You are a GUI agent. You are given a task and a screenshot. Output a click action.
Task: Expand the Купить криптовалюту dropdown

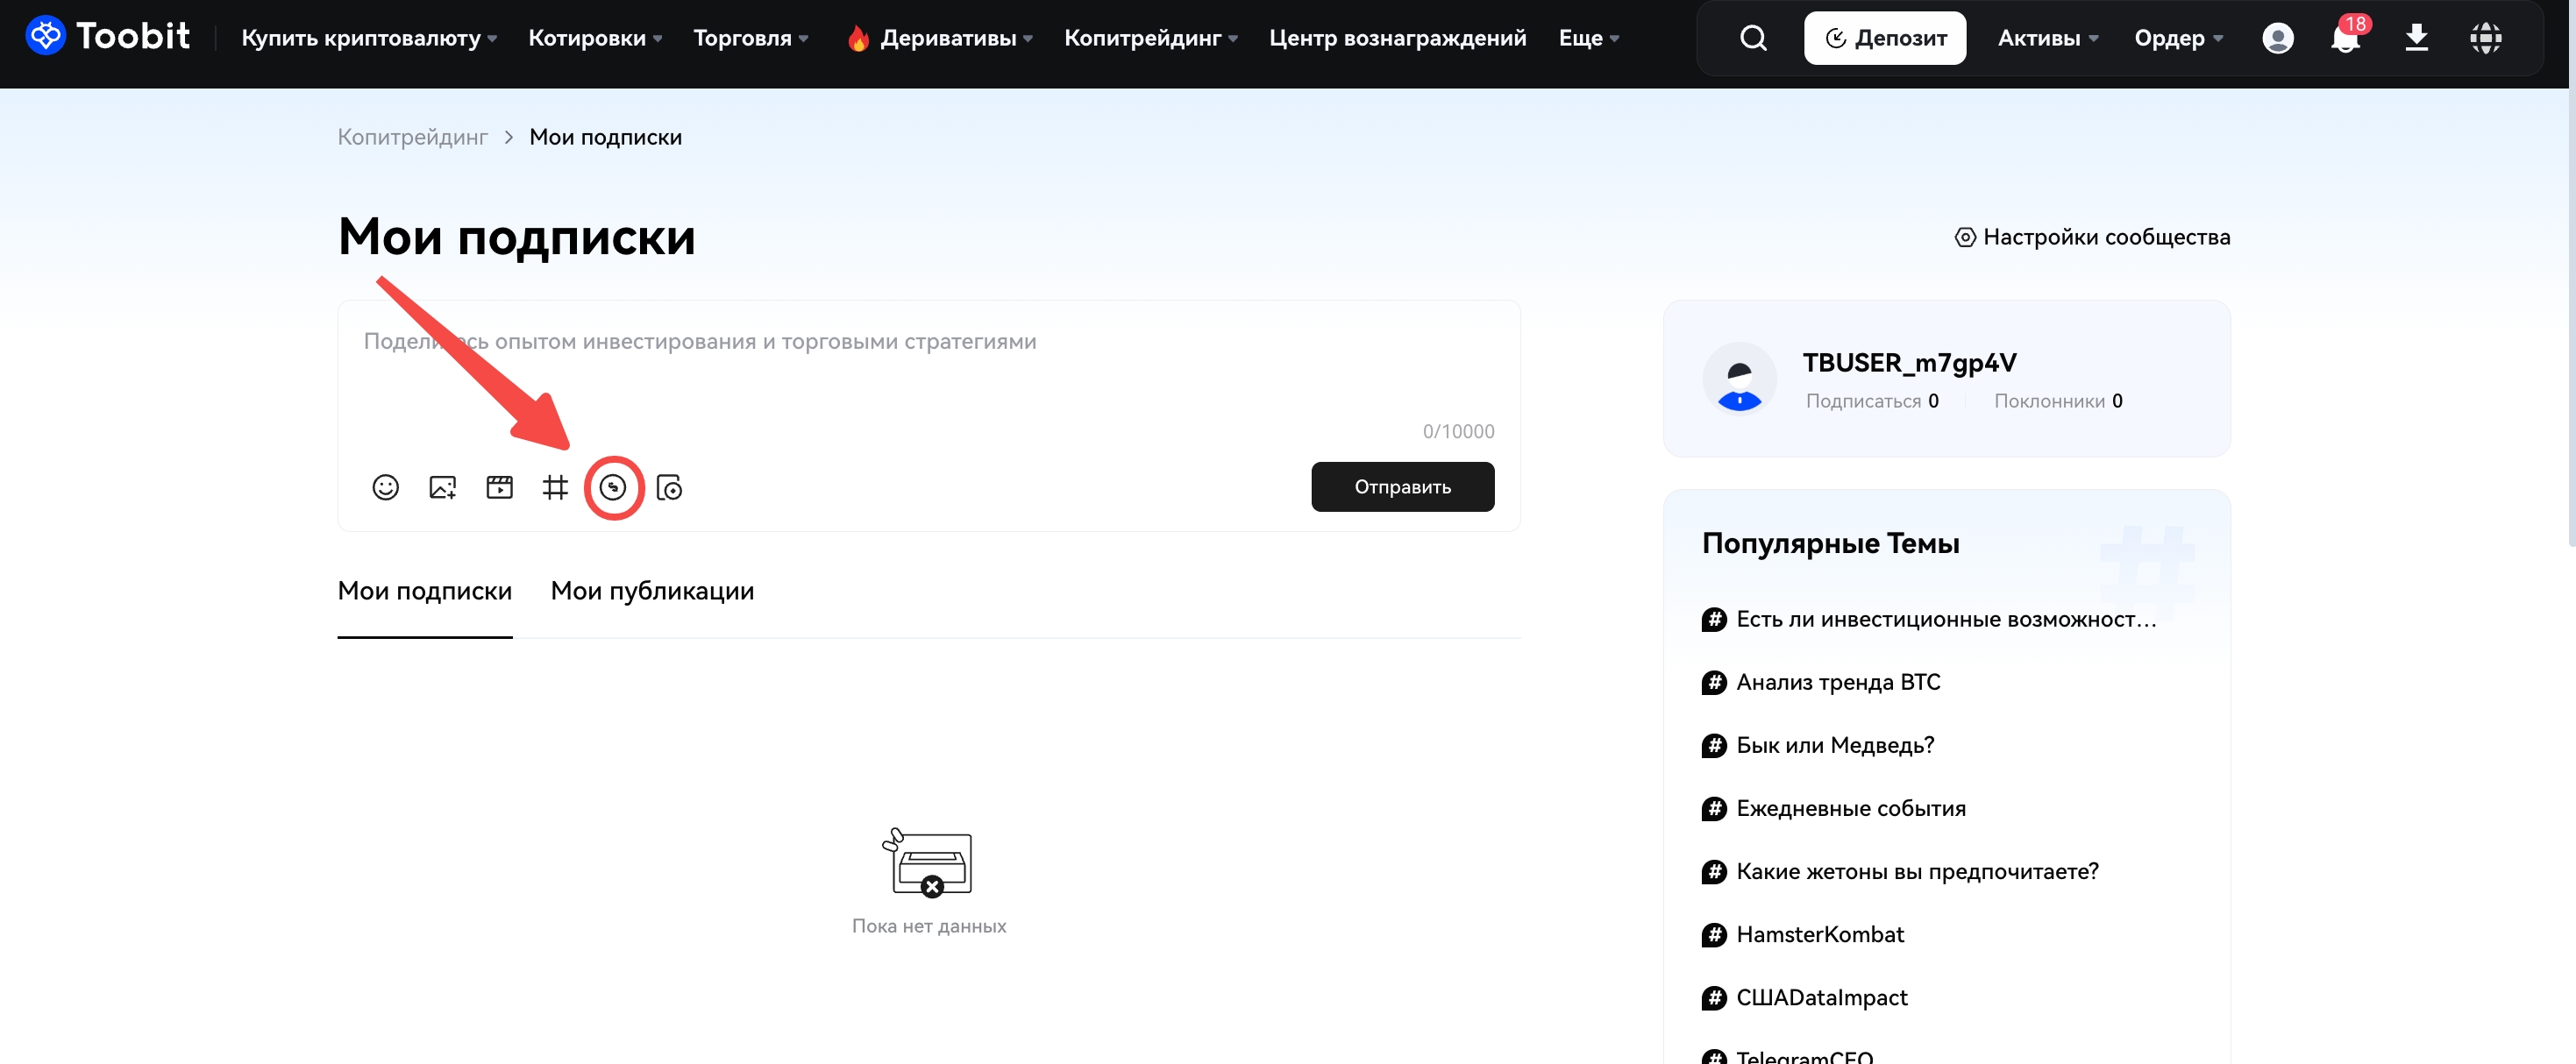click(x=368, y=38)
